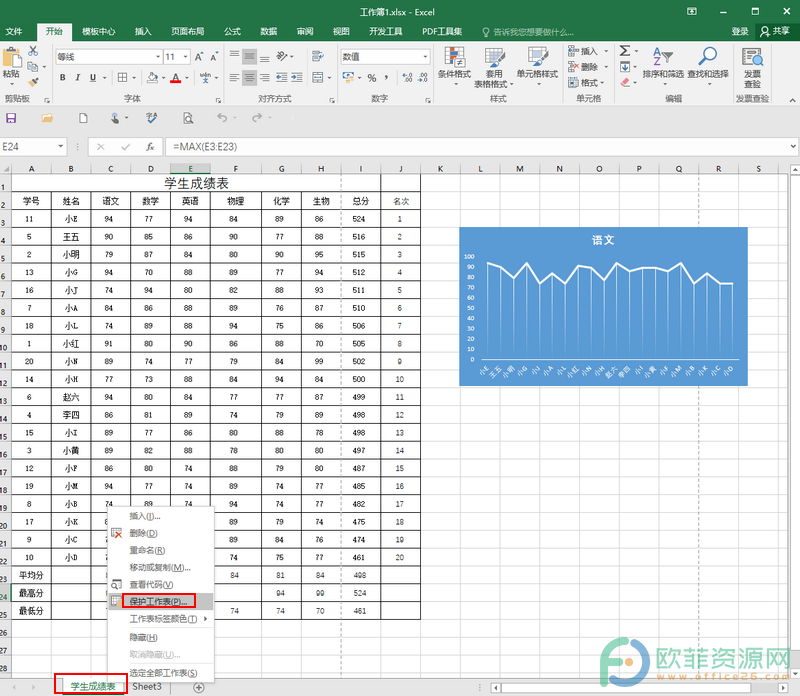Screen dimensions: 800x696
Task: Open Sort and Filter menu
Action: click(x=663, y=66)
